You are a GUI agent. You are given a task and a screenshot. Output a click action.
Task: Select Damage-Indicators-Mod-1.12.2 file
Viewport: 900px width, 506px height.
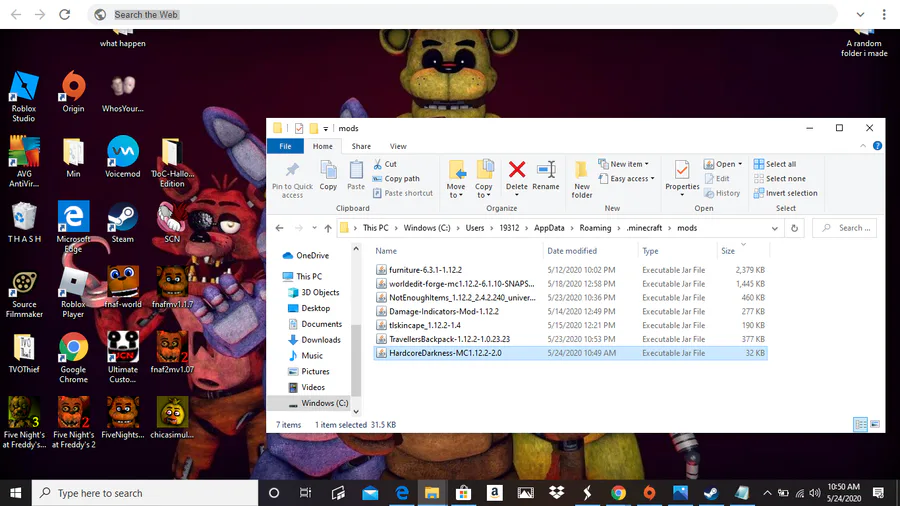point(571,312)
